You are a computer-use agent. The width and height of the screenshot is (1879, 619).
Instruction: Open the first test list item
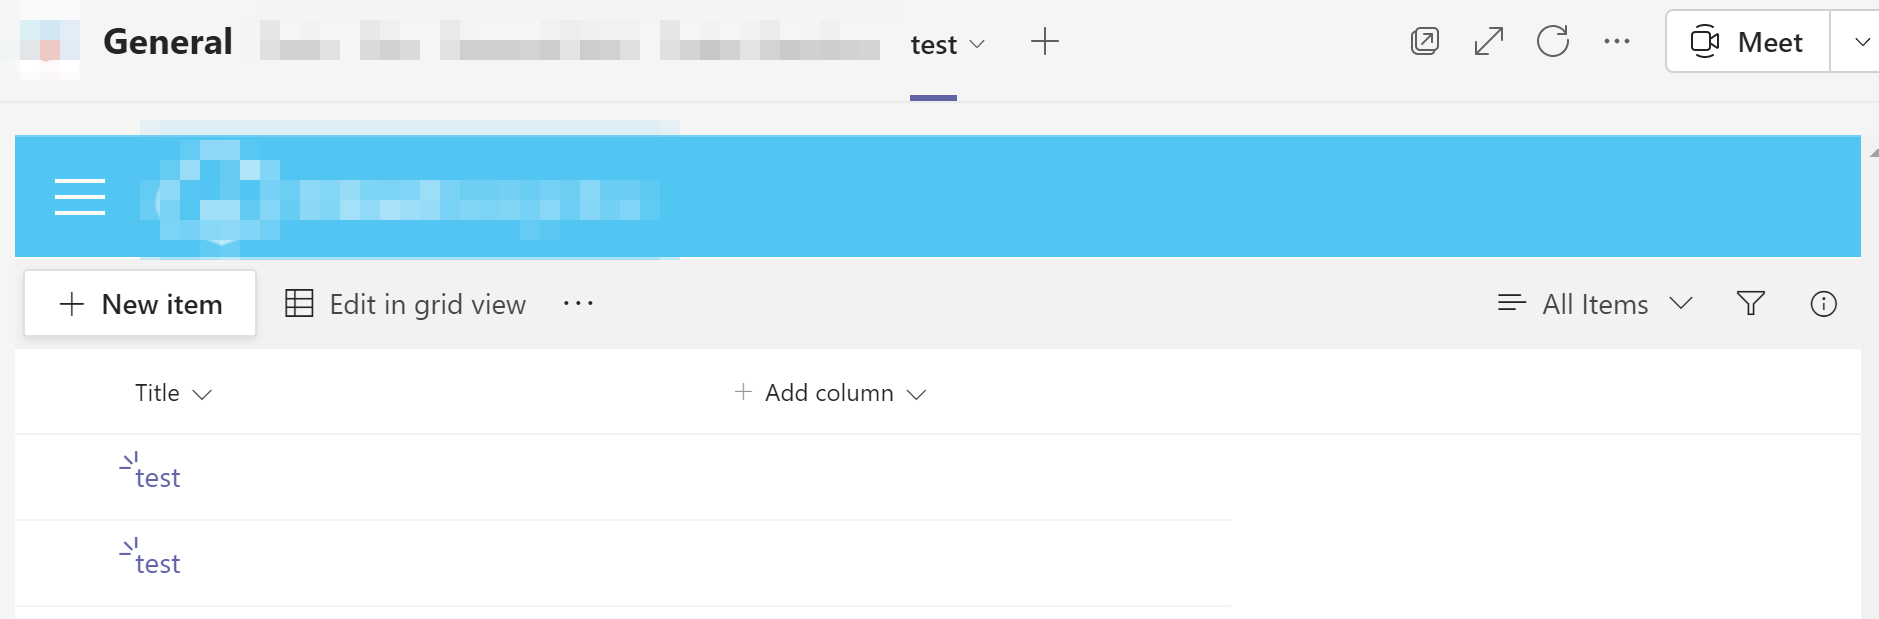point(157,477)
